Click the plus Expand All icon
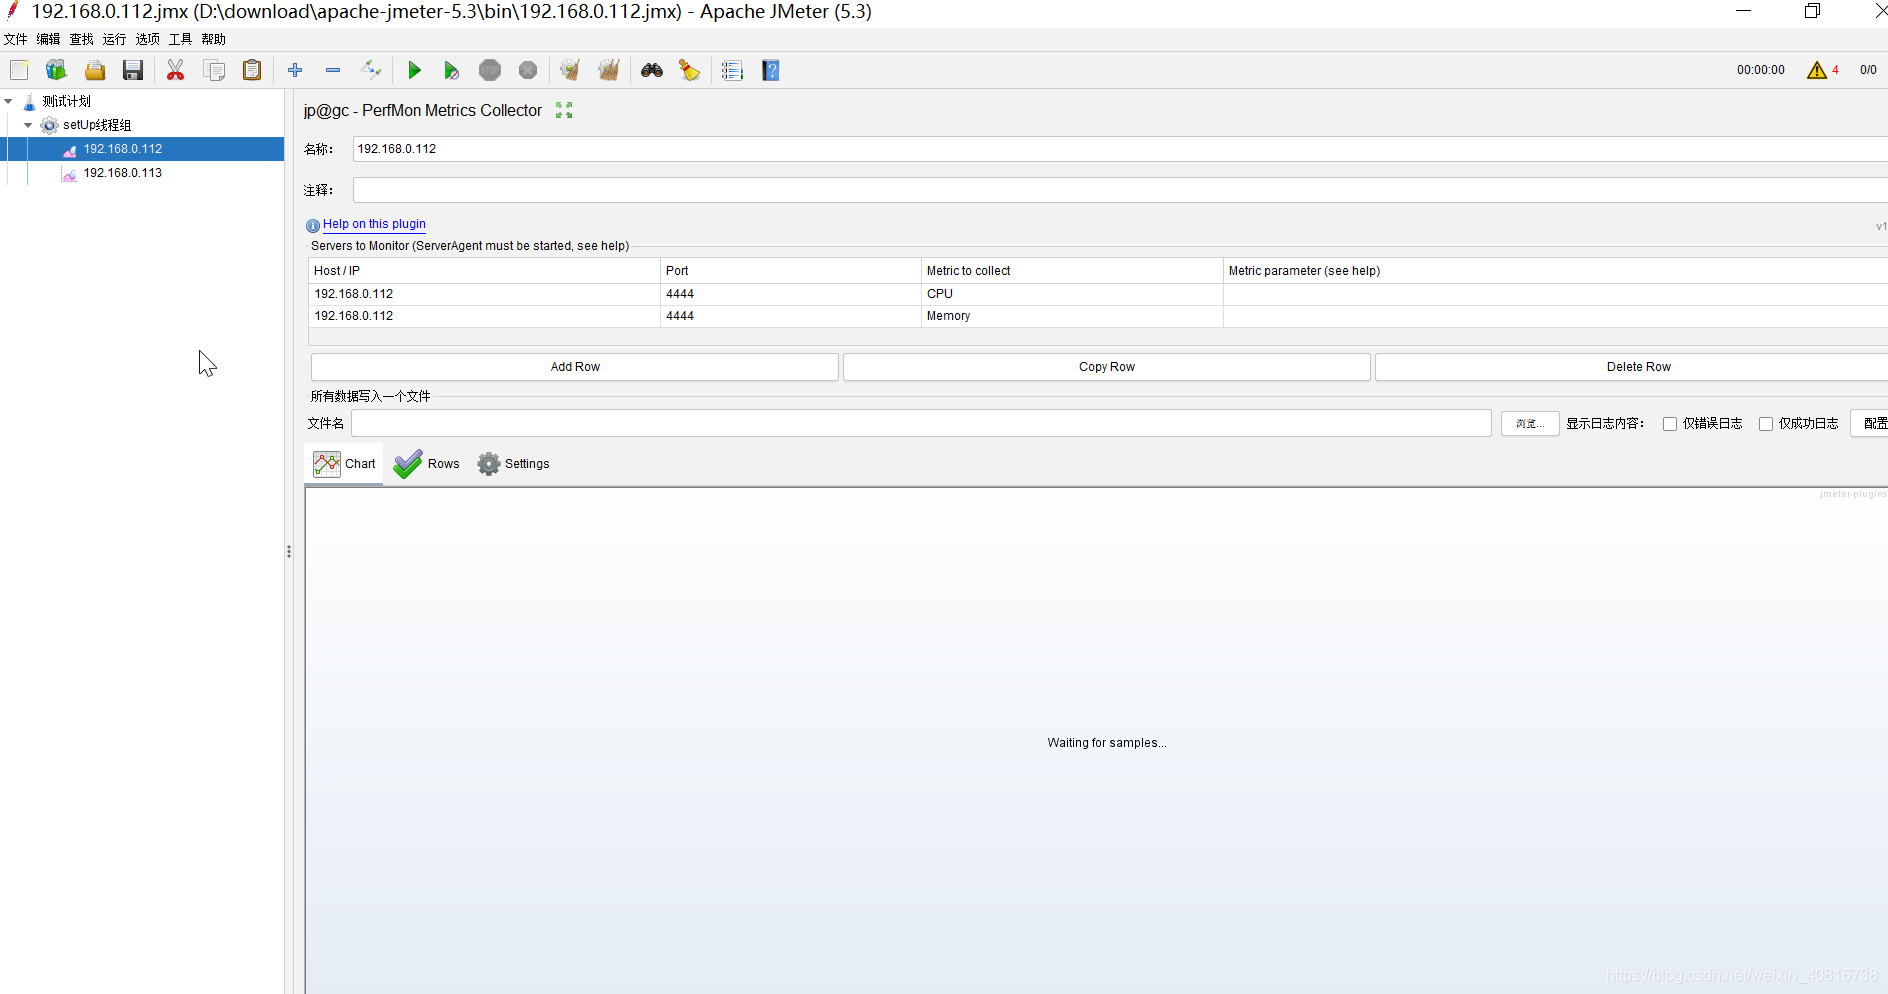Image resolution: width=1888 pixels, height=994 pixels. [x=295, y=70]
